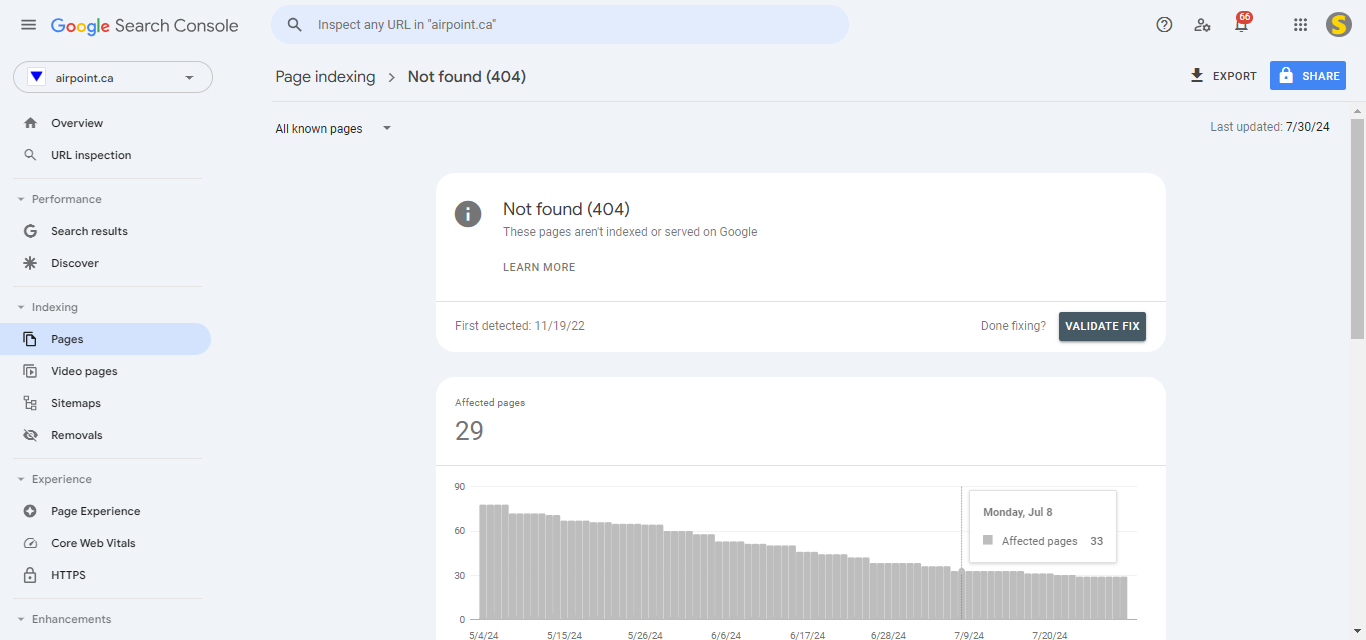The image size is (1366, 640).
Task: Click the Pages copy icon
Action: pos(30,339)
